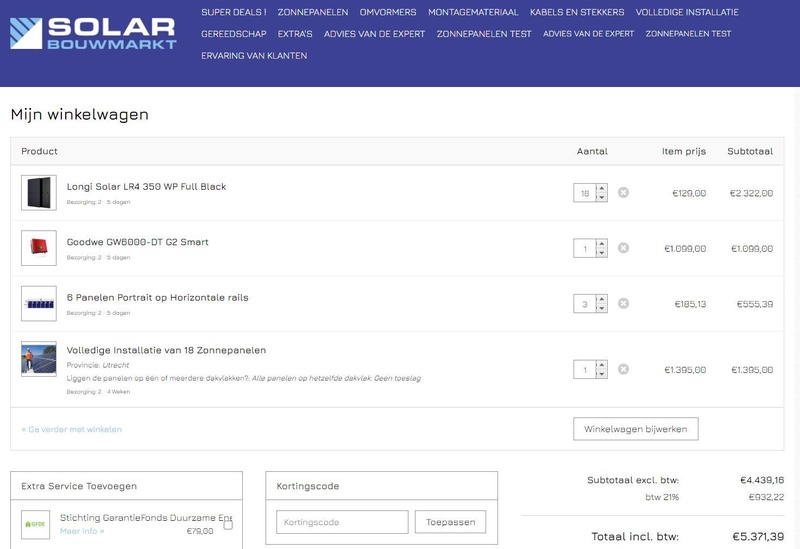Remove Goodwe GW6000-DT G2 Smart from cart
This screenshot has width=800, height=549.
pyautogui.click(x=623, y=248)
